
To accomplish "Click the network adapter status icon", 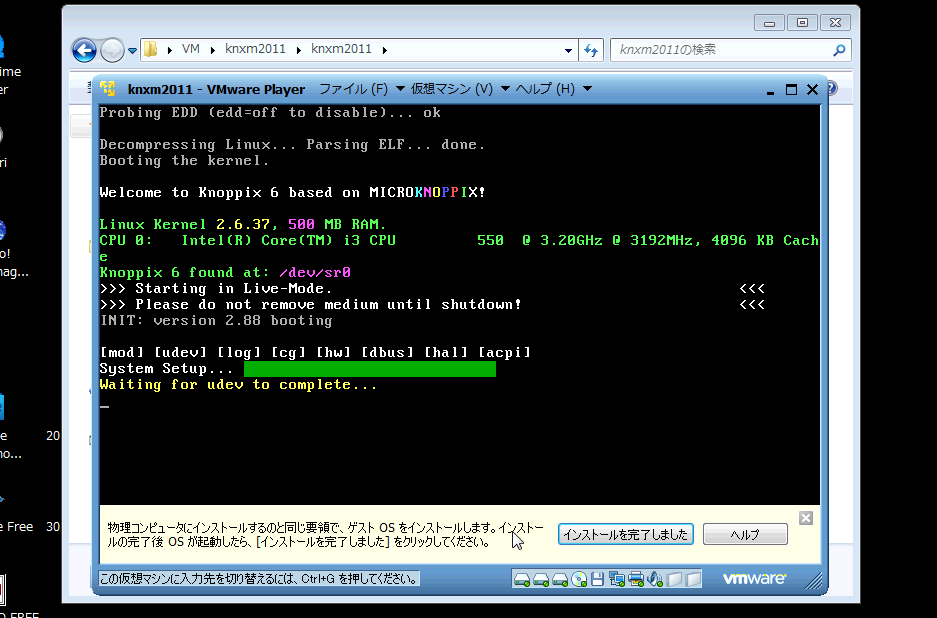I will coord(617,579).
